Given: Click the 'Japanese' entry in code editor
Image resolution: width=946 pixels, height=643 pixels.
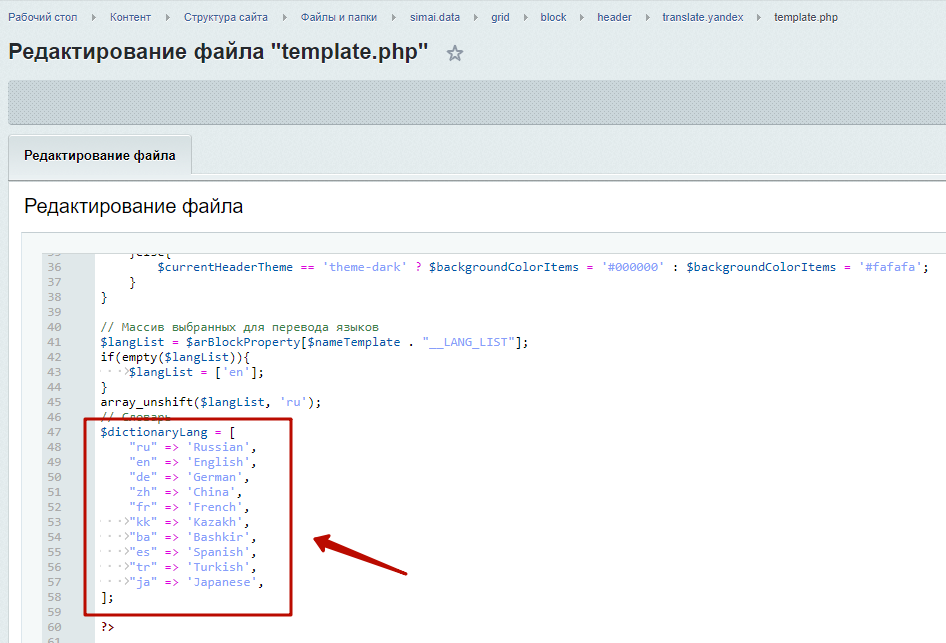Looking at the screenshot, I should [x=226, y=582].
